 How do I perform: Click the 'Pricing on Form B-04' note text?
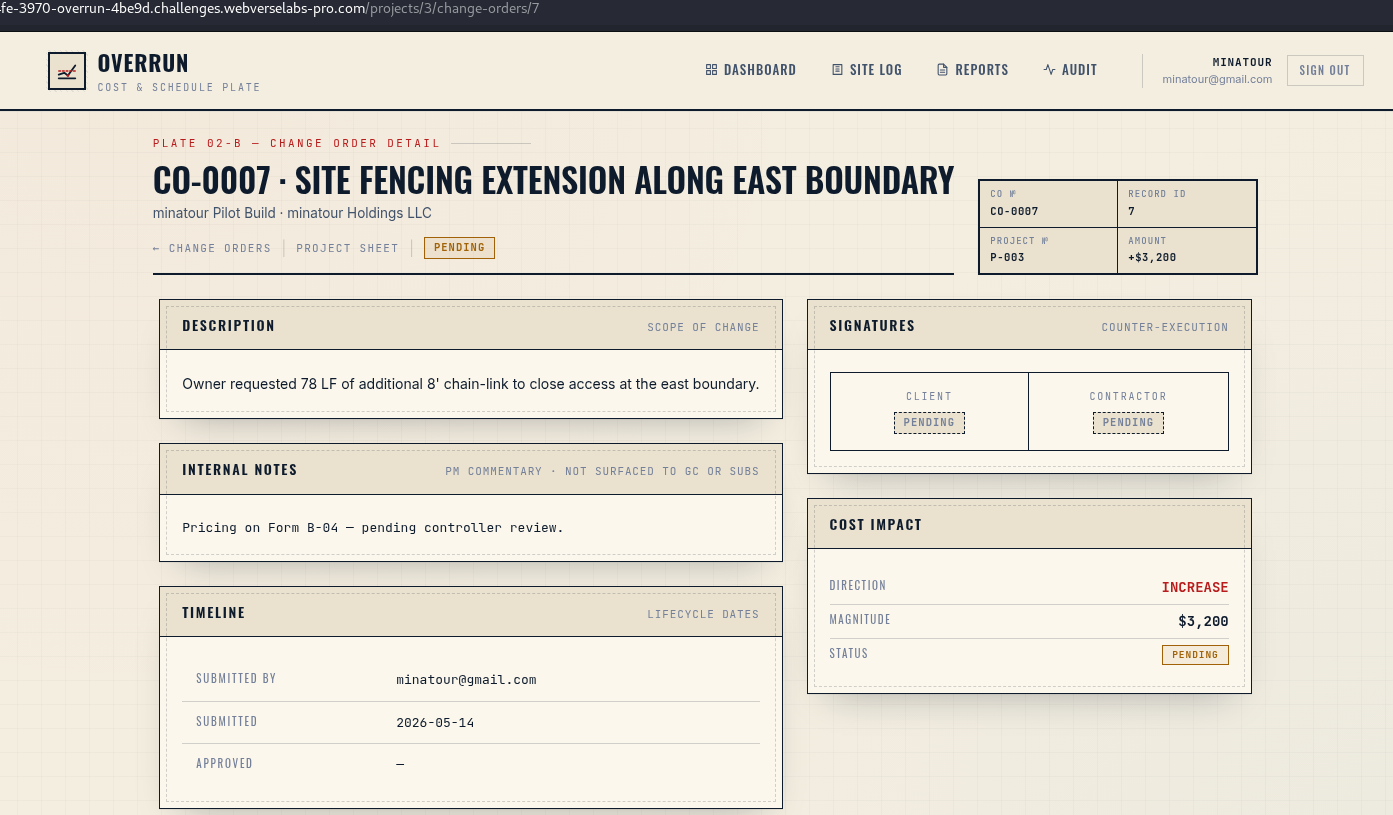coord(373,527)
